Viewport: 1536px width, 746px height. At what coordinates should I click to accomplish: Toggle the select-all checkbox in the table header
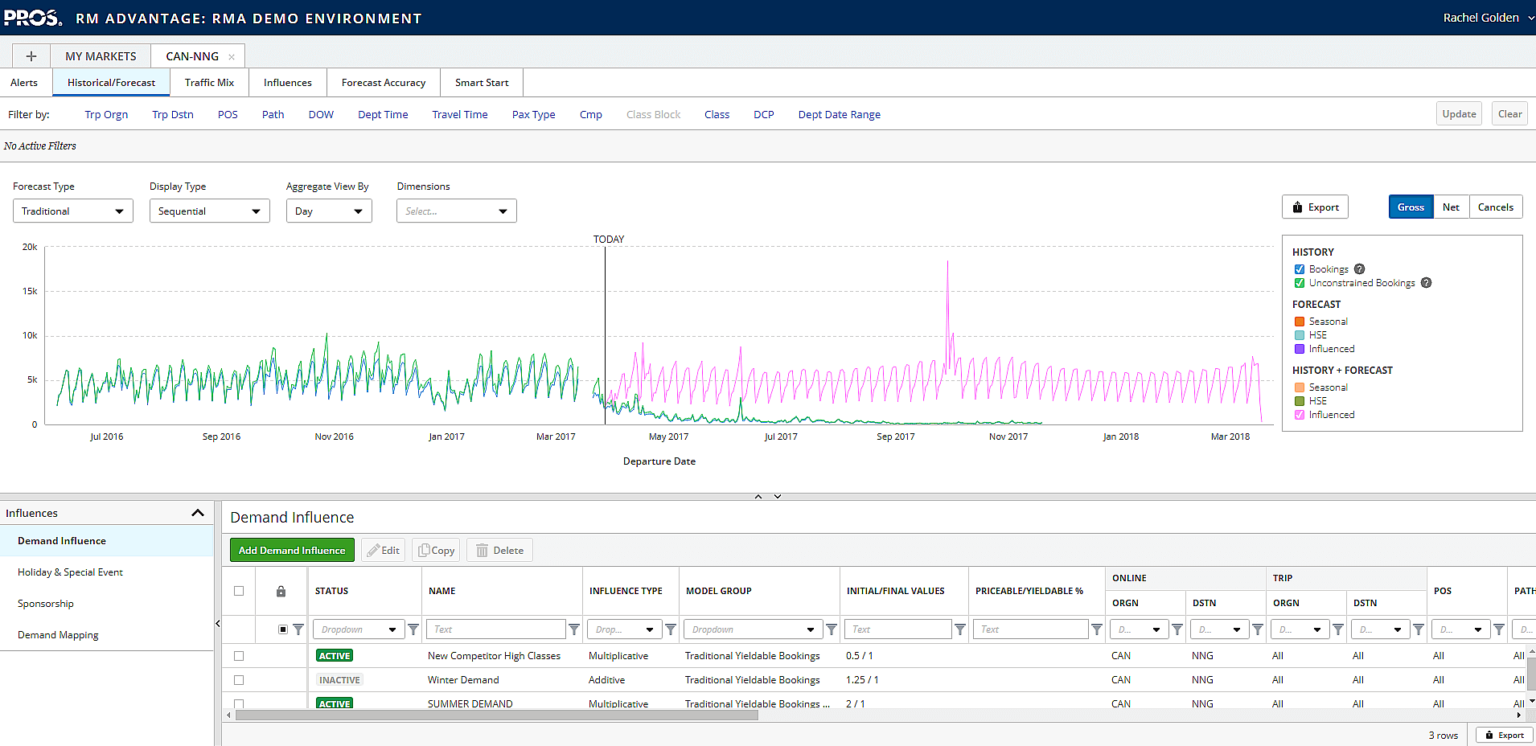tap(238, 591)
